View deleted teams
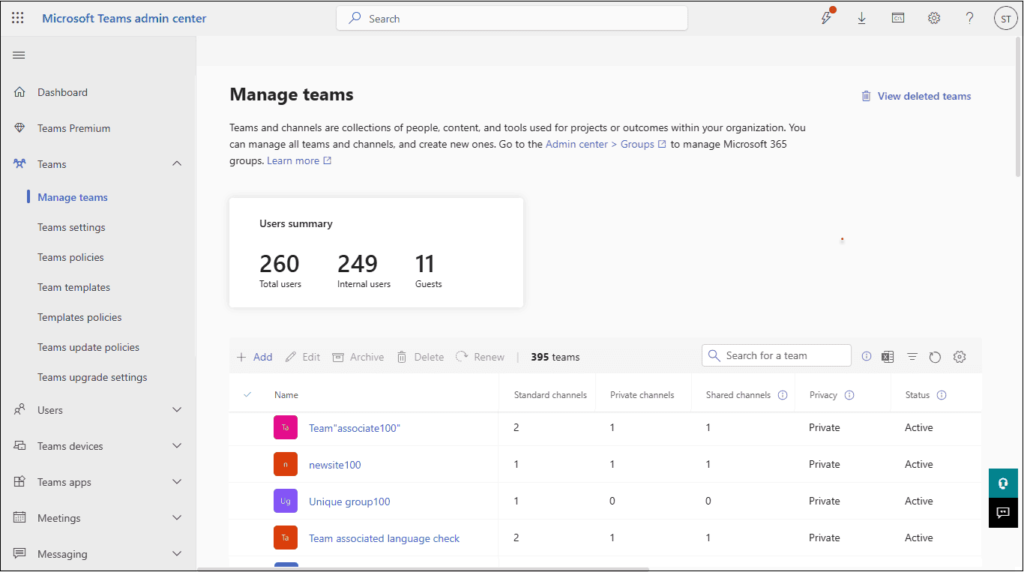The width and height of the screenshot is (1024, 572). point(916,96)
